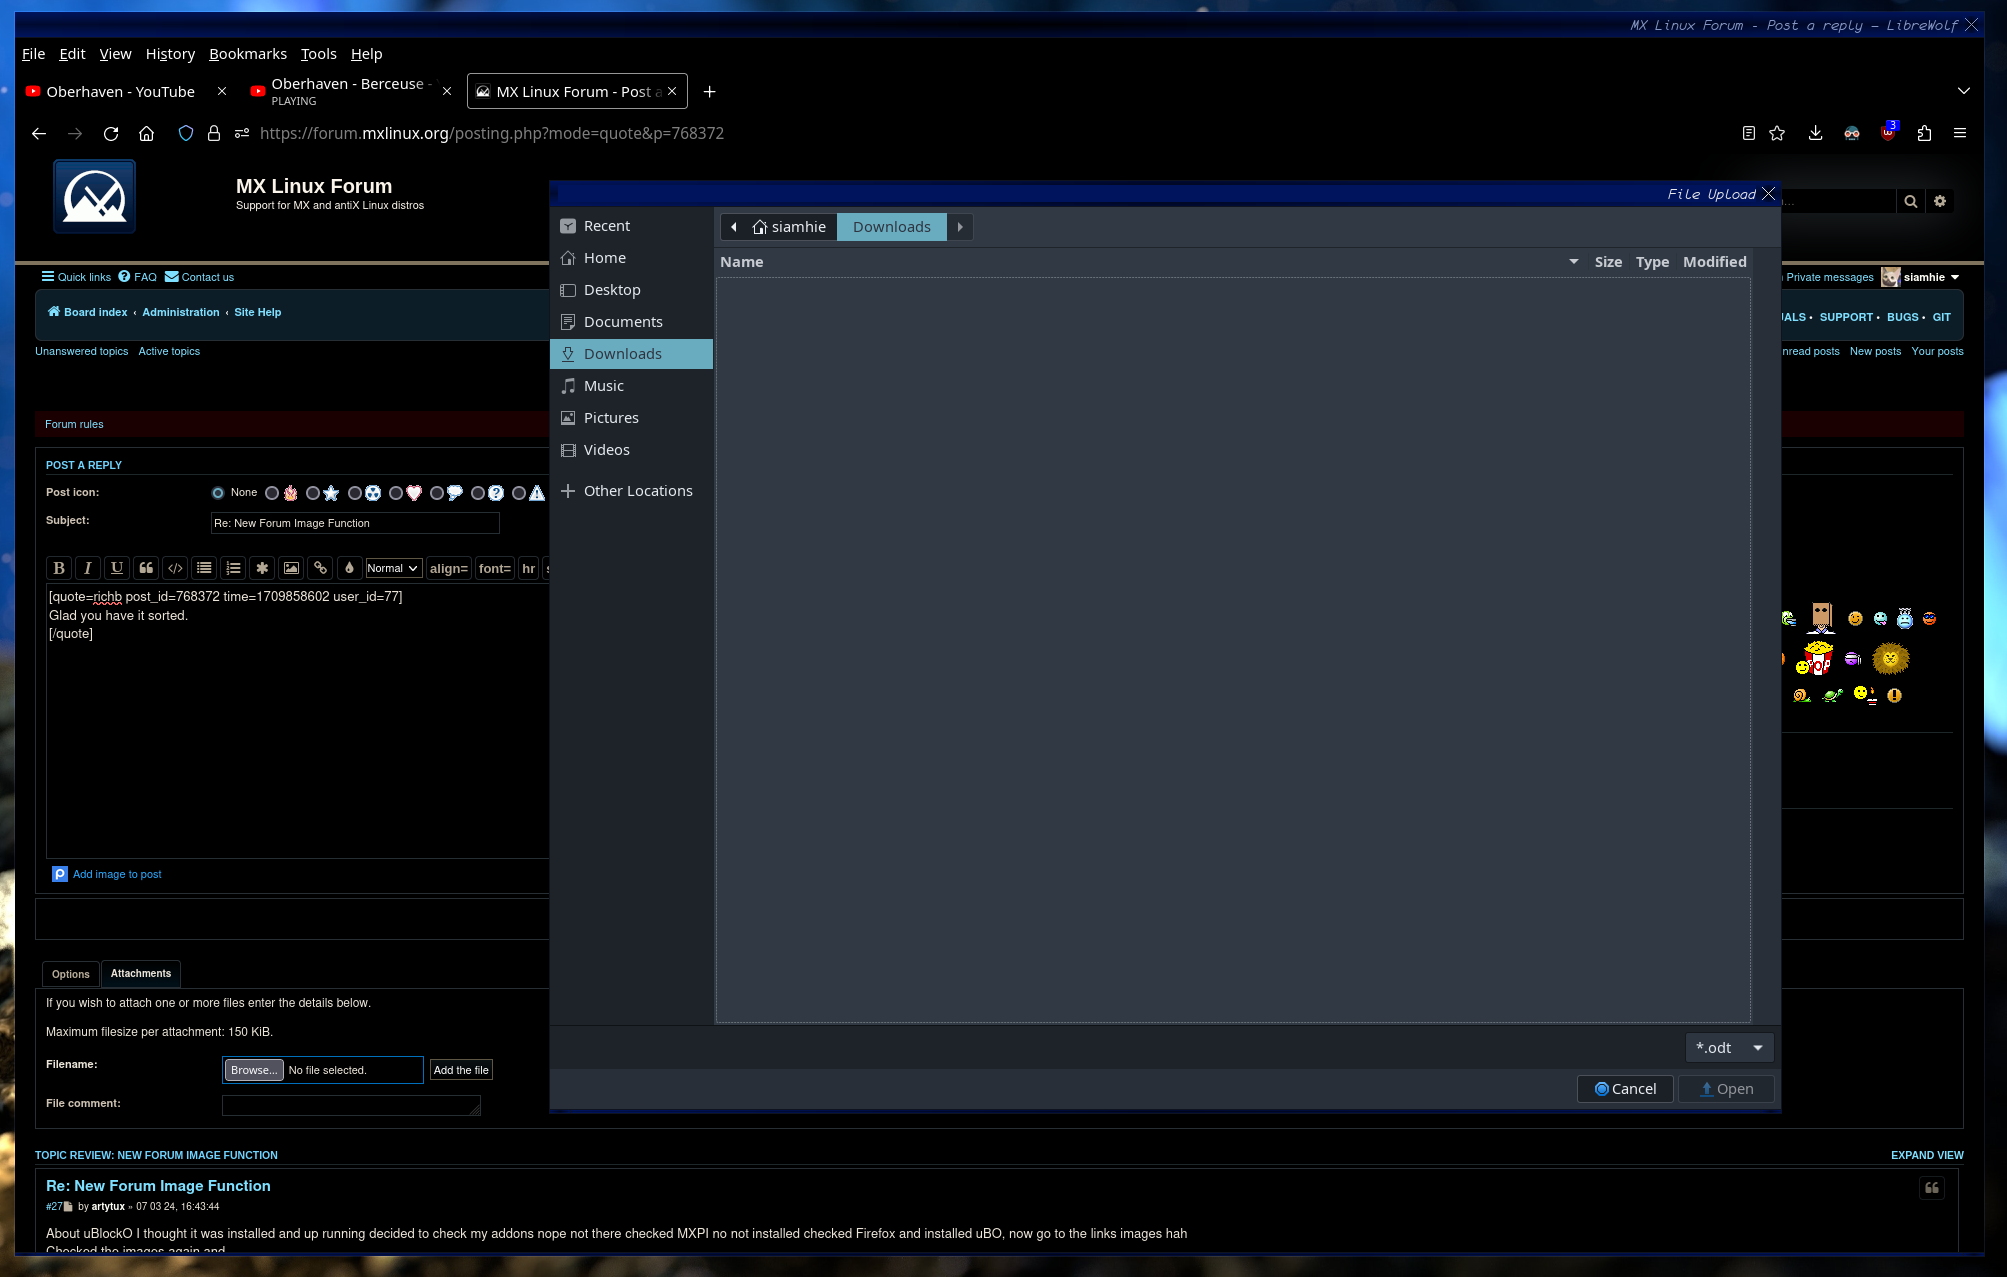Select Recent in the file dialog sidebar
This screenshot has width=2007, height=1277.
pyautogui.click(x=630, y=226)
